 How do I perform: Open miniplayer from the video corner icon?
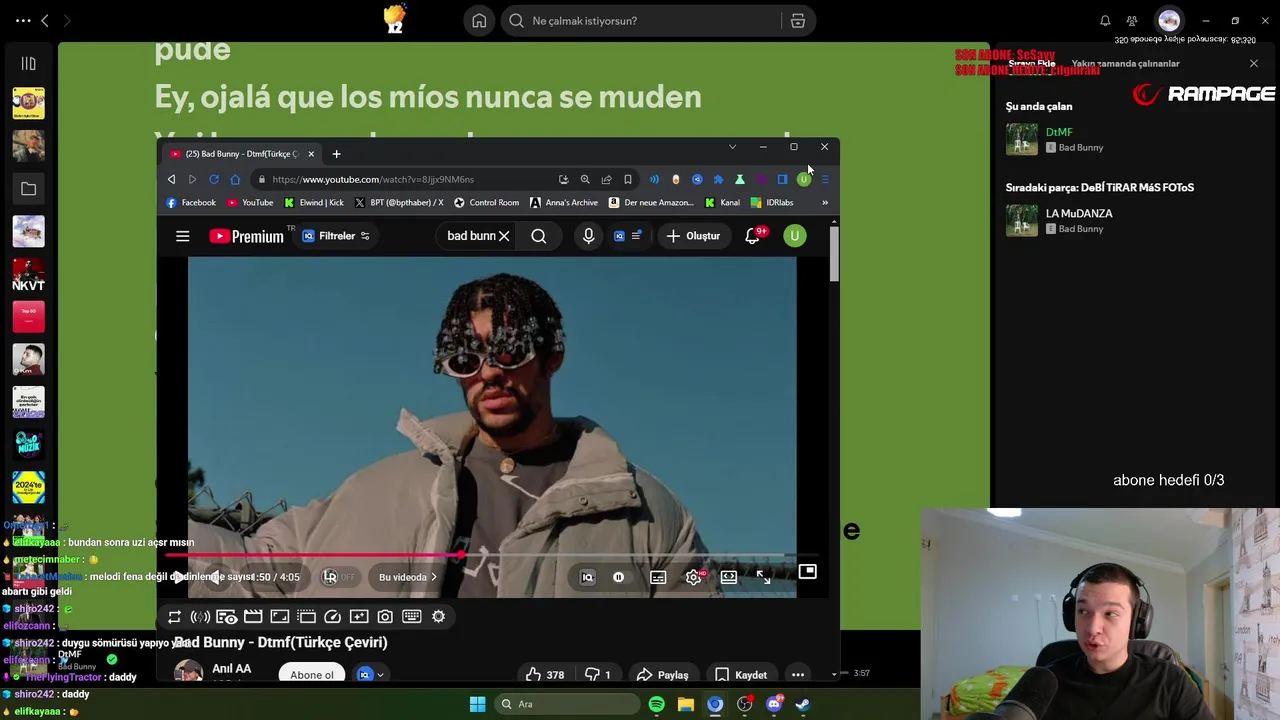click(807, 572)
